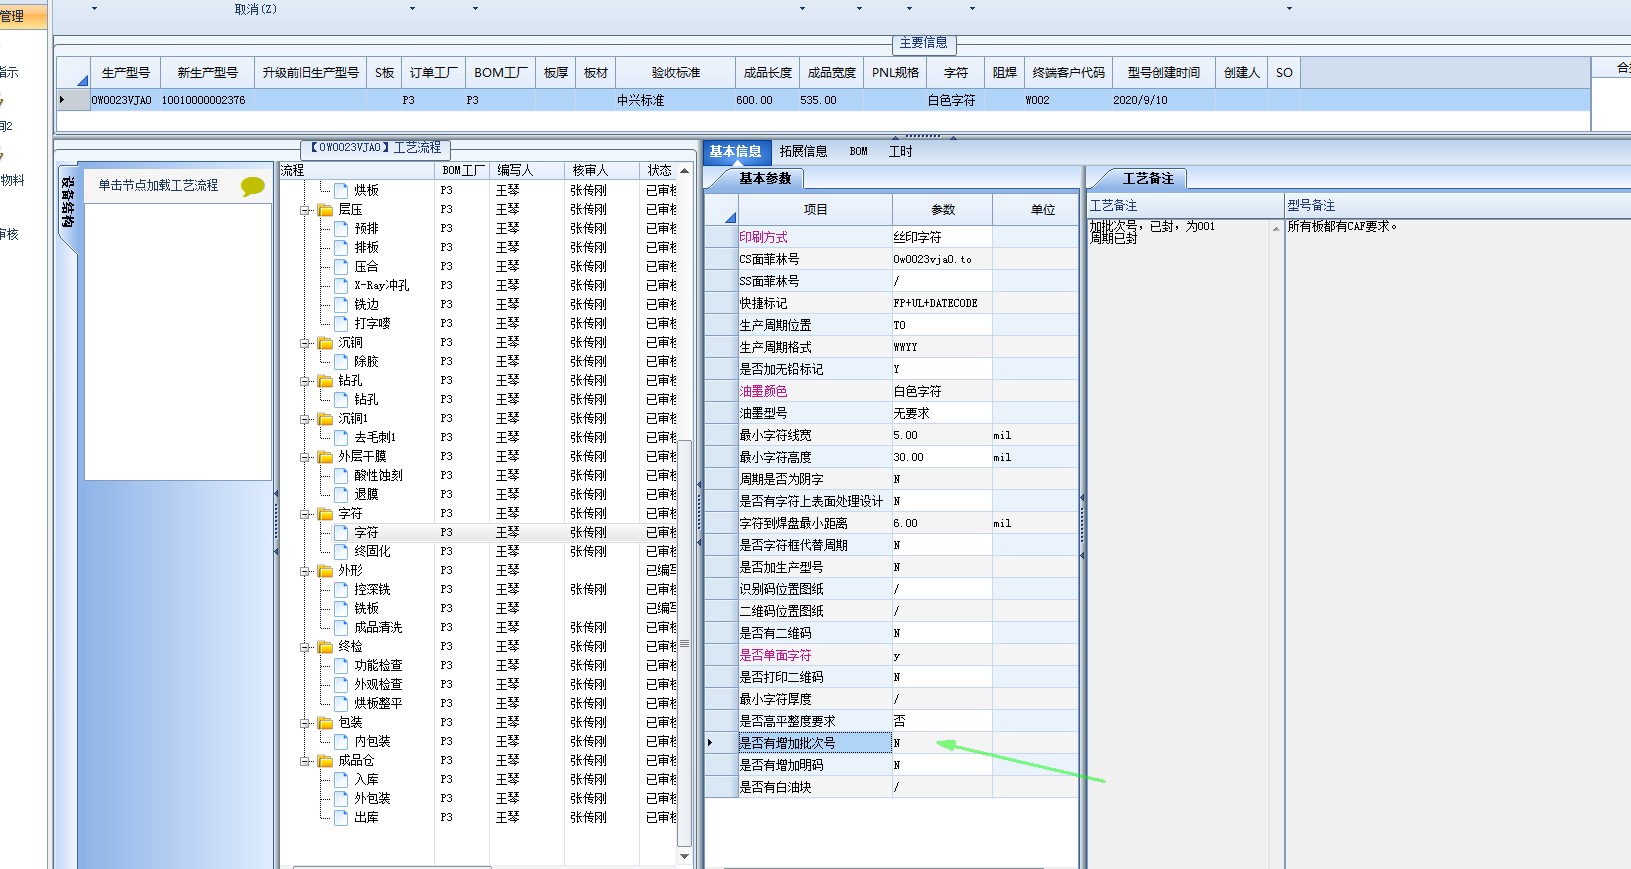Click the document icon beside 外观检查 step
The image size is (1631, 869).
[x=341, y=684]
